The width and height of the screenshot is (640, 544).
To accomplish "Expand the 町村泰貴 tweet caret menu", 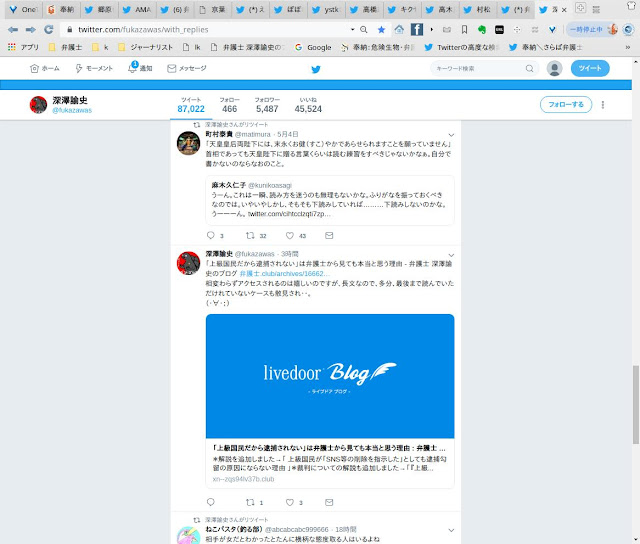I will [x=451, y=135].
